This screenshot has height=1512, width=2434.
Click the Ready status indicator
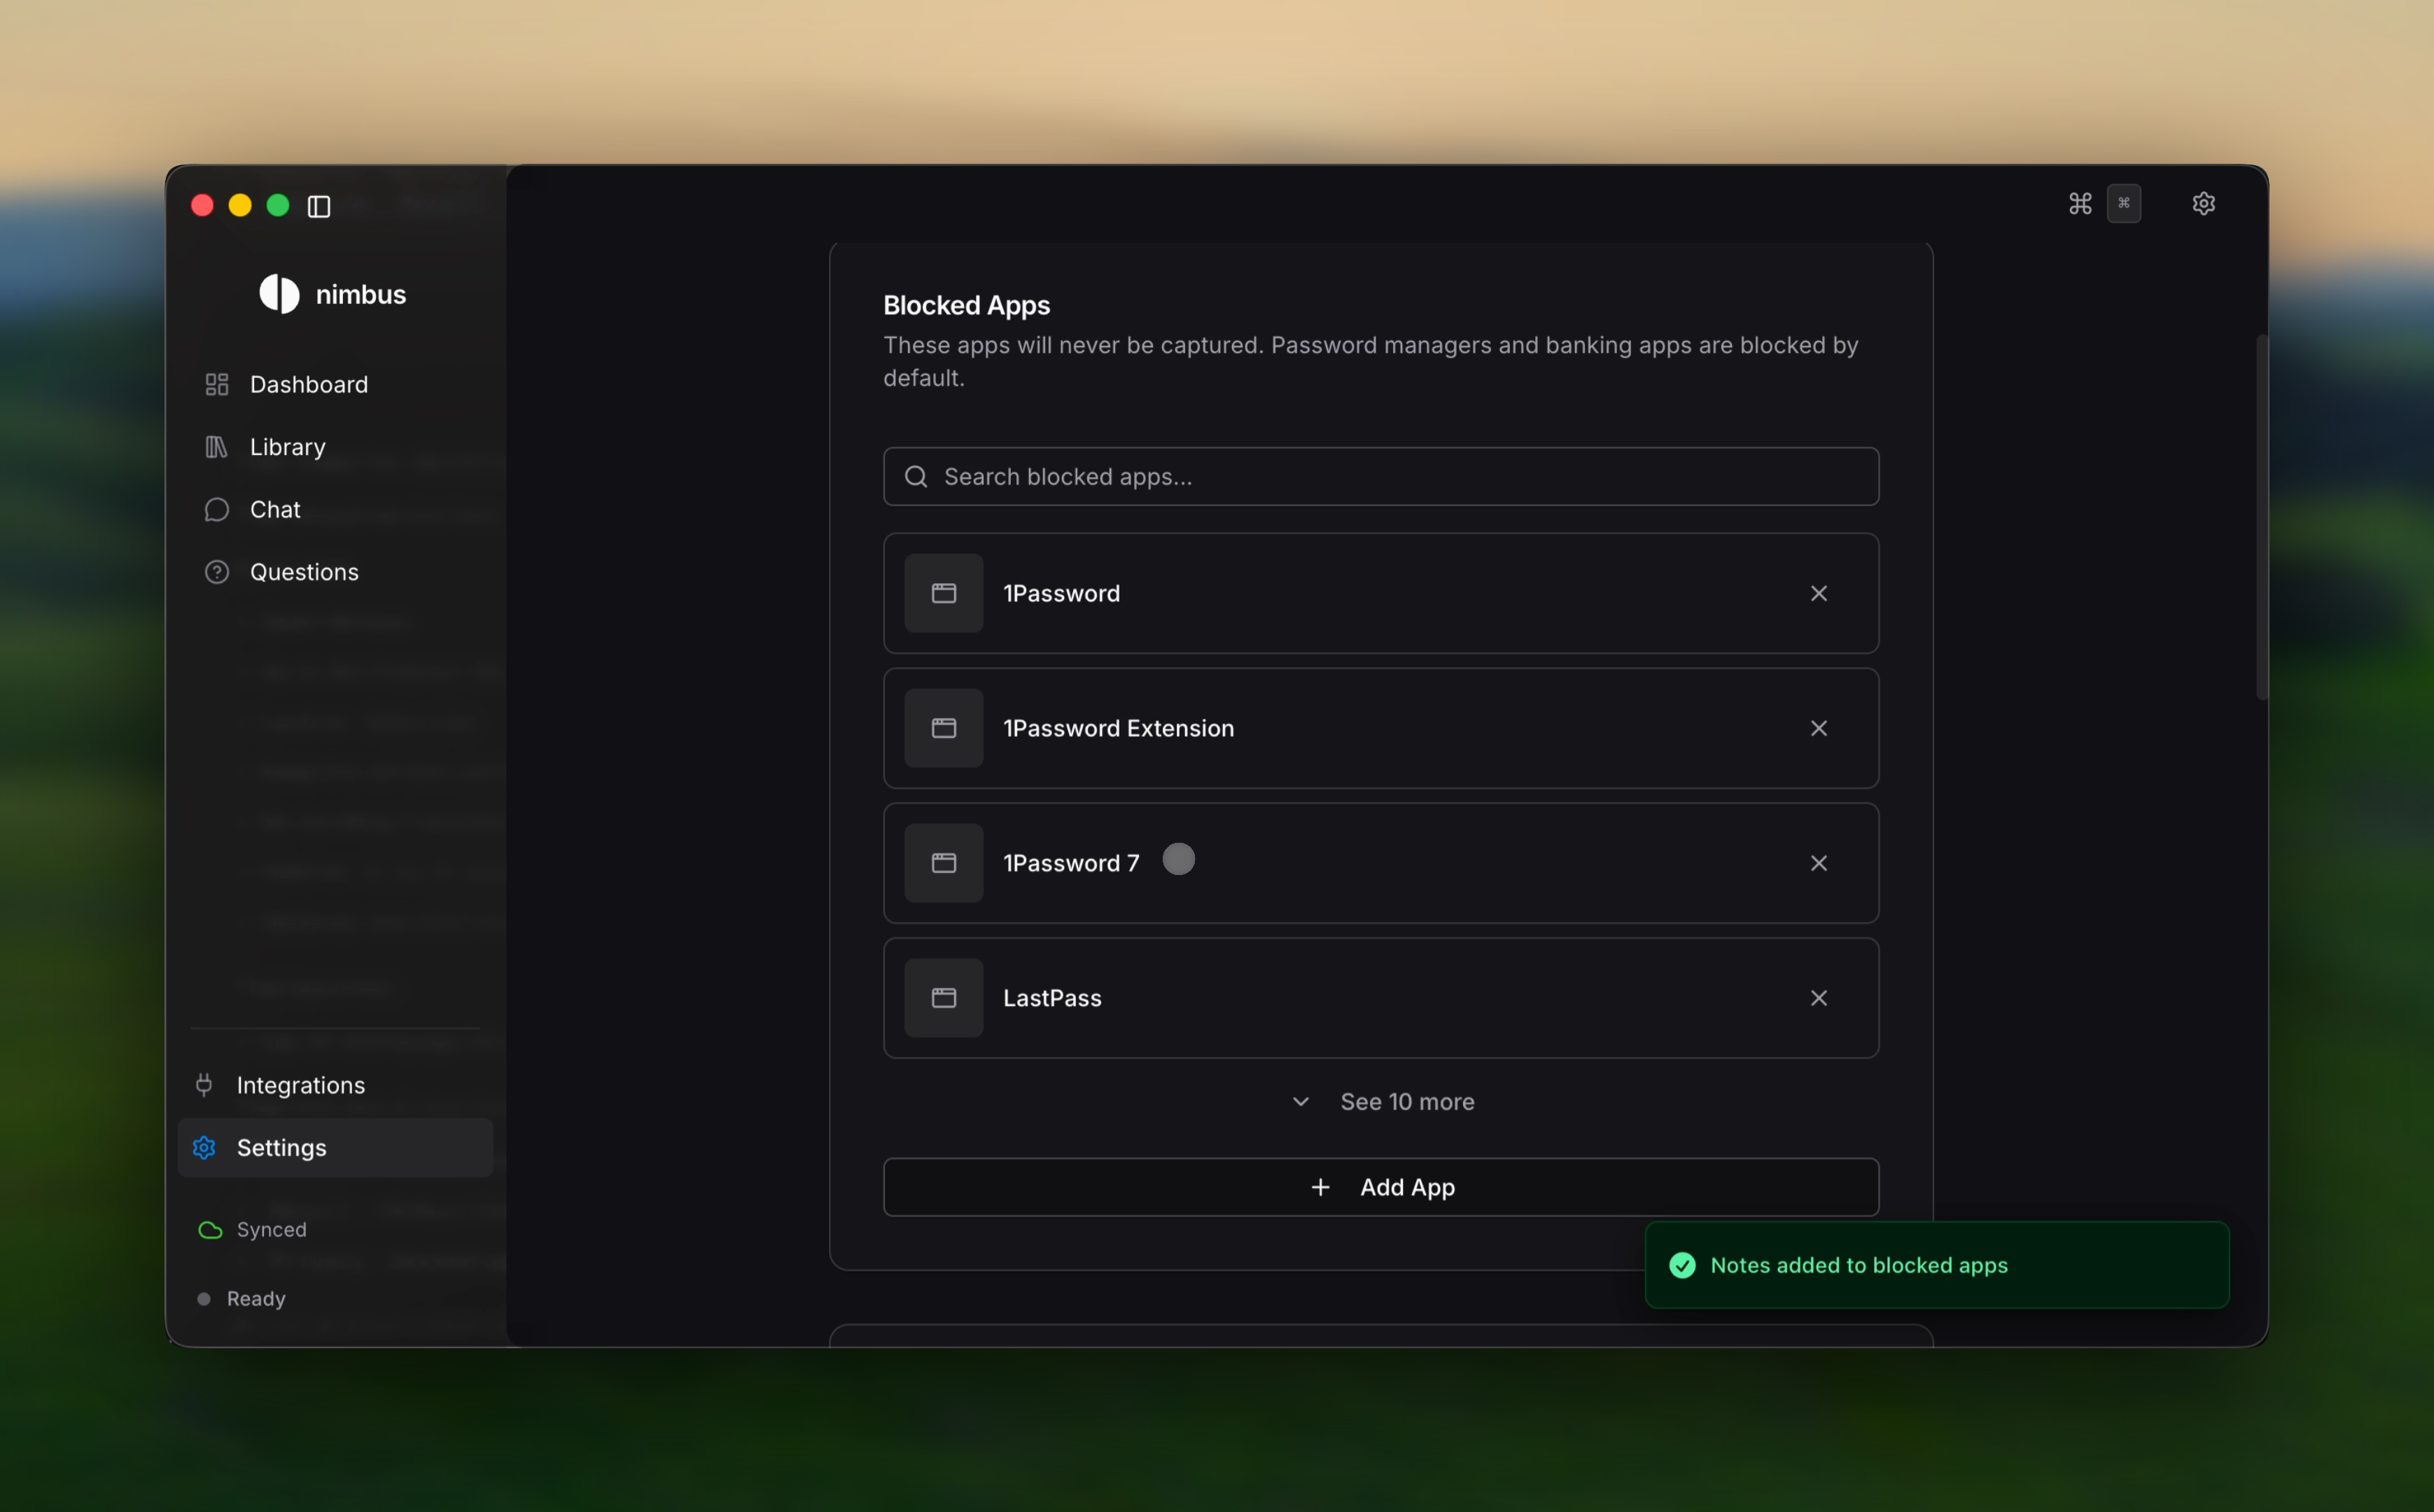(x=241, y=1298)
